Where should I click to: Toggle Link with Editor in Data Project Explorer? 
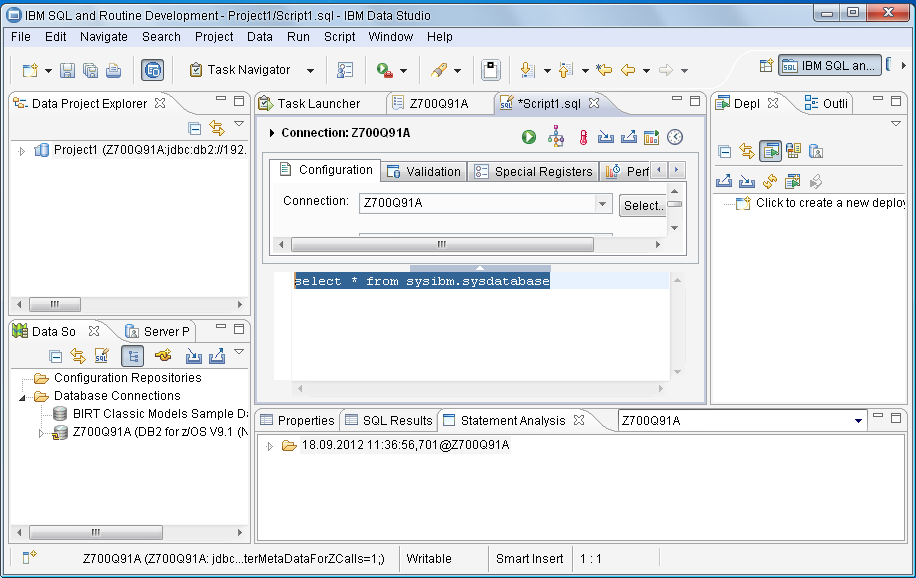pyautogui.click(x=217, y=128)
